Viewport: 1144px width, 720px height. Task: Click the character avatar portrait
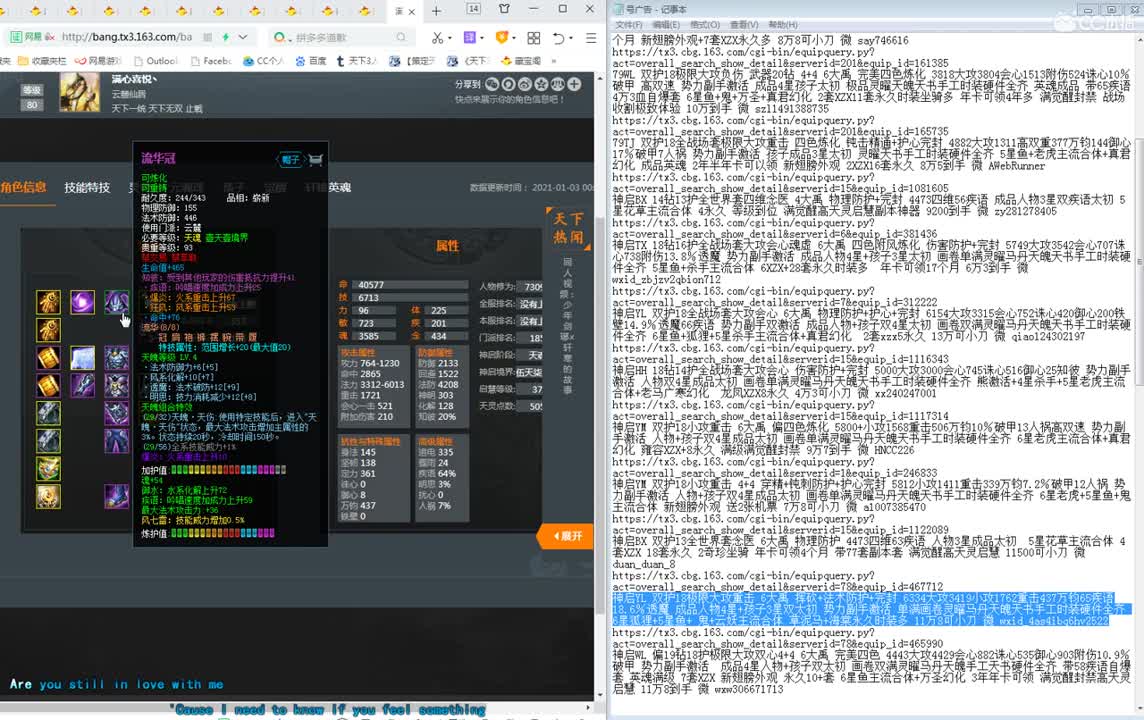[x=79, y=93]
